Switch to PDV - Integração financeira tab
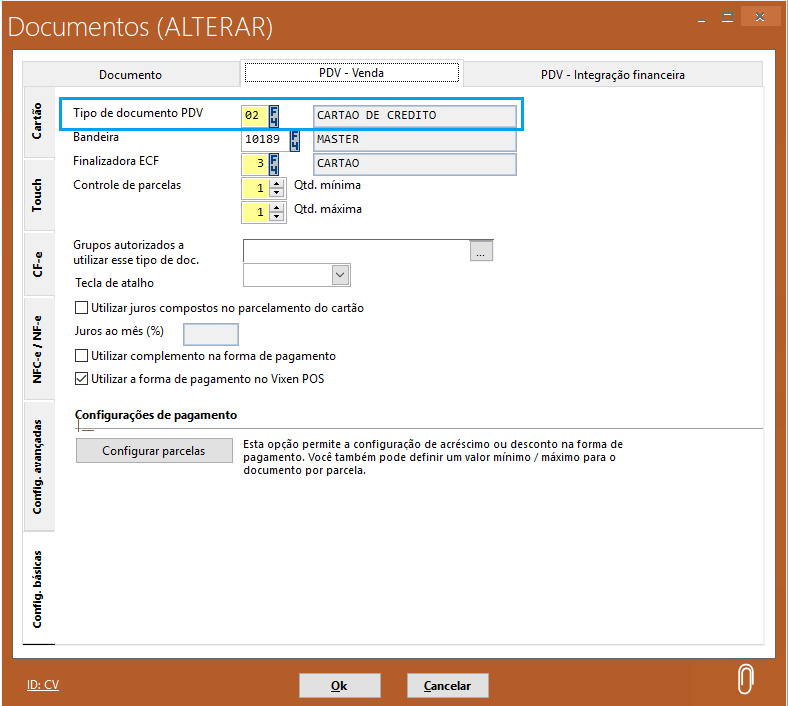The width and height of the screenshot is (788, 706). pos(613,74)
